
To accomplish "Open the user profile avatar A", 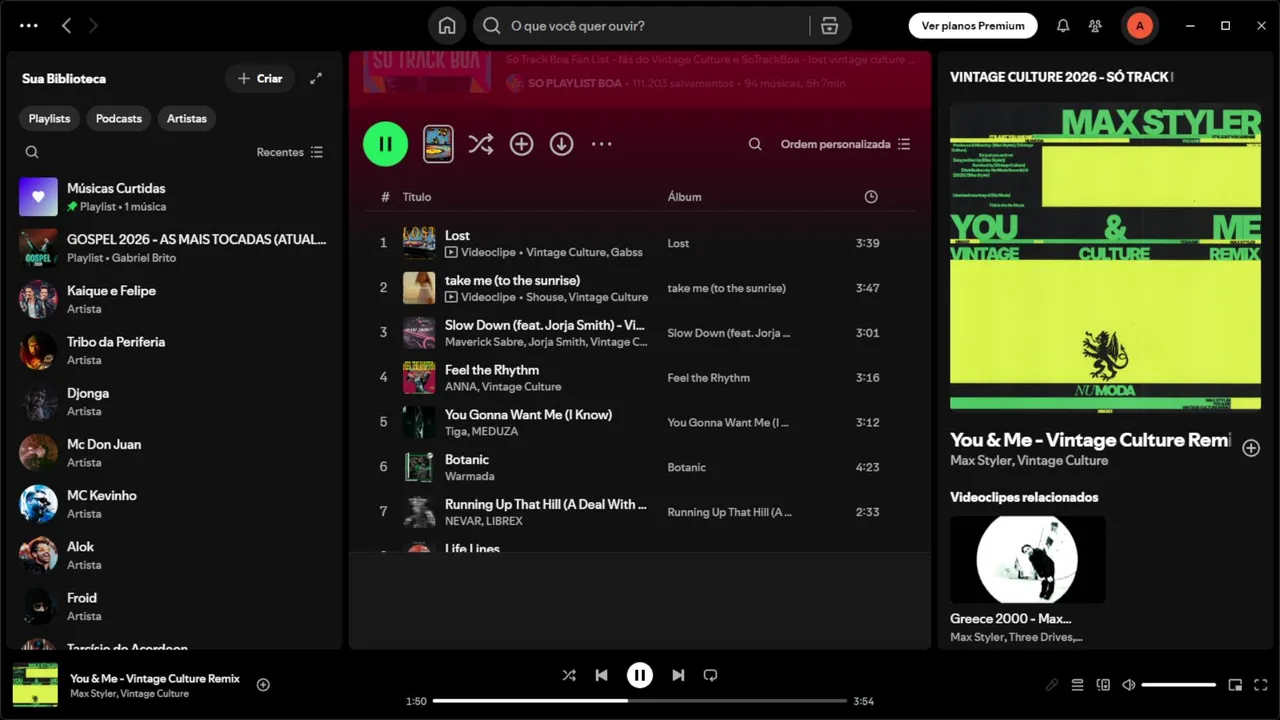I will (1139, 26).
